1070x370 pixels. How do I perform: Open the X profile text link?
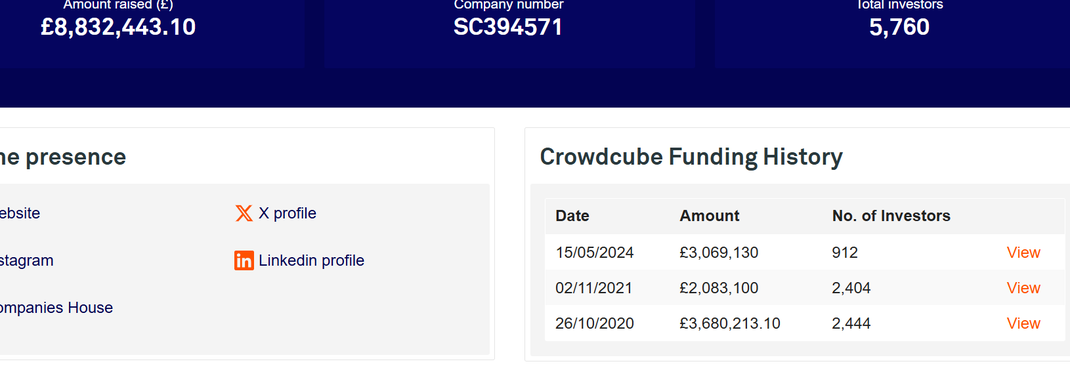click(287, 214)
